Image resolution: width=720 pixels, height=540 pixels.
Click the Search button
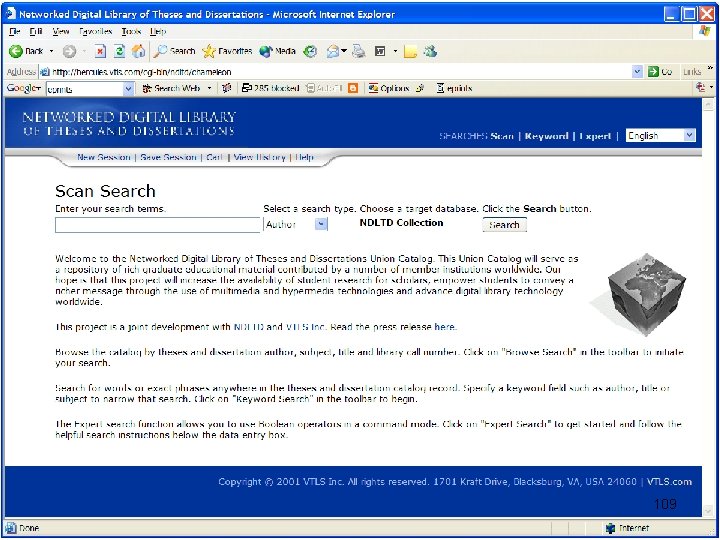coord(504,225)
